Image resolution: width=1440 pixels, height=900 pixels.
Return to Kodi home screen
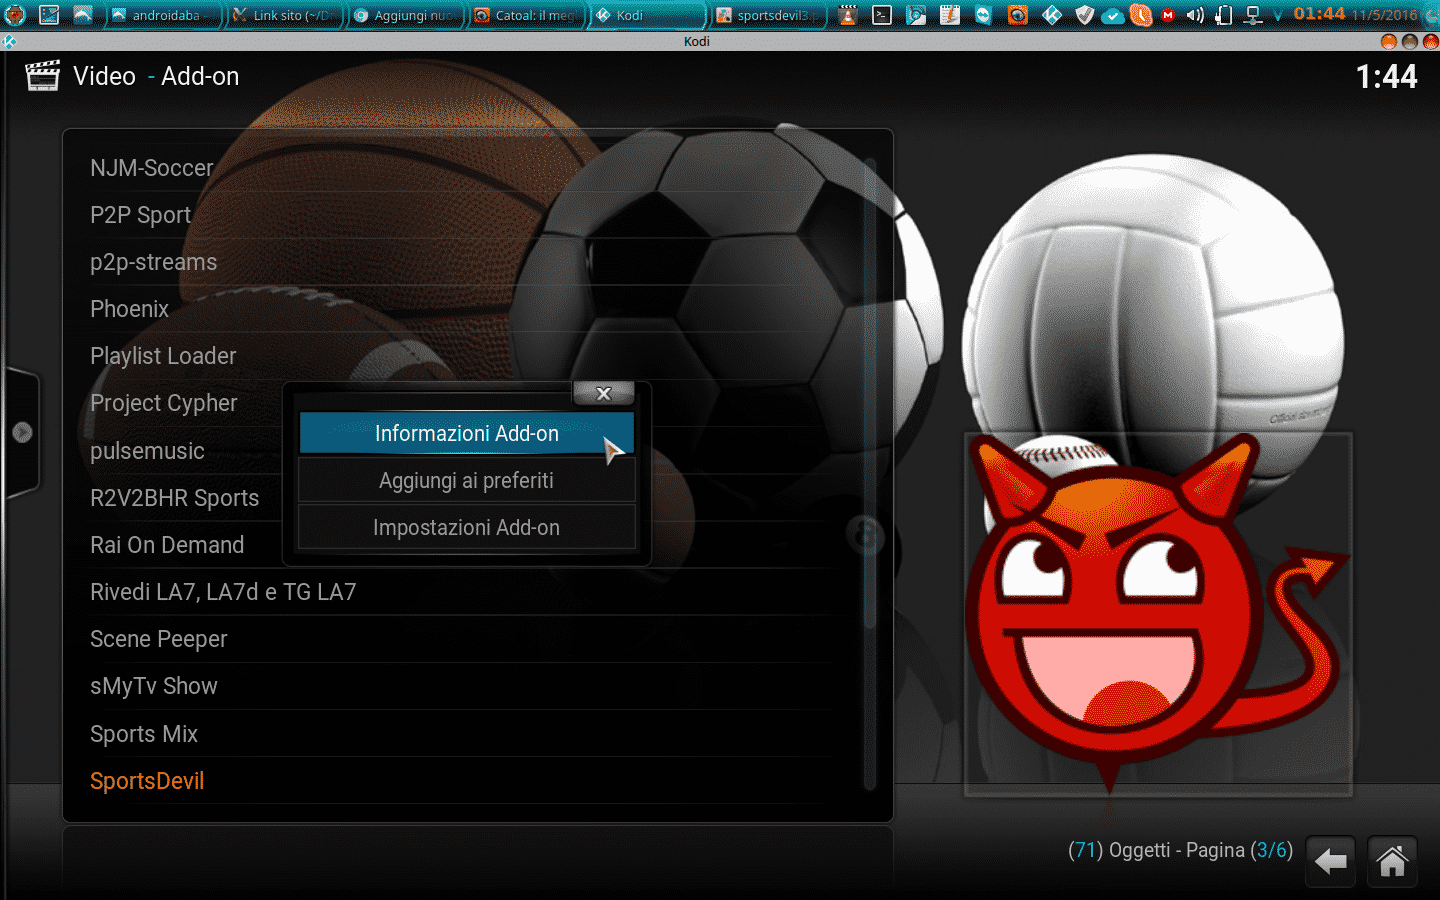1392,861
